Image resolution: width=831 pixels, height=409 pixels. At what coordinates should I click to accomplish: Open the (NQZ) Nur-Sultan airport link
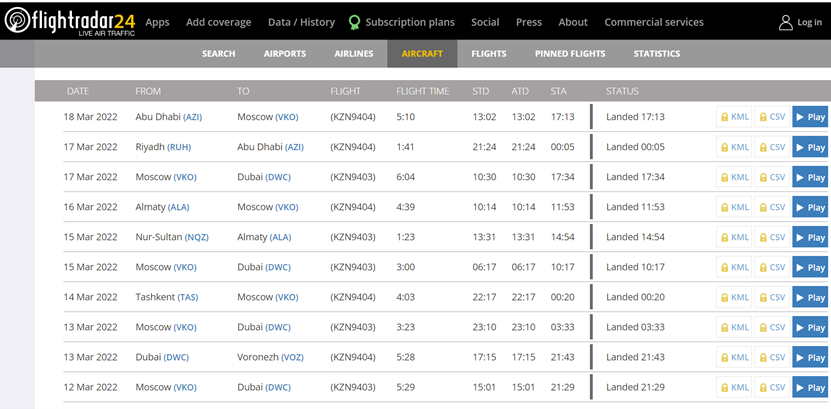click(197, 237)
